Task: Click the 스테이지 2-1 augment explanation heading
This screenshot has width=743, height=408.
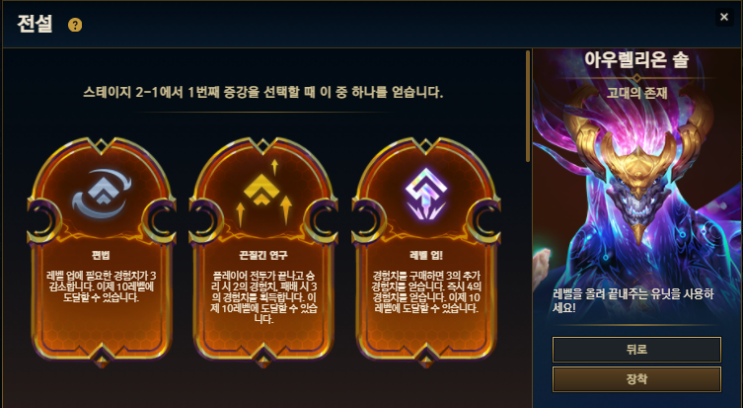Action: pos(263,92)
